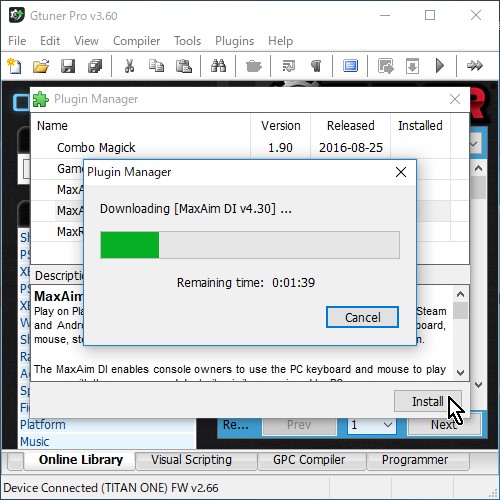This screenshot has height=500, width=500.
Task: Save with the floppy disk icon
Action: tap(68, 66)
